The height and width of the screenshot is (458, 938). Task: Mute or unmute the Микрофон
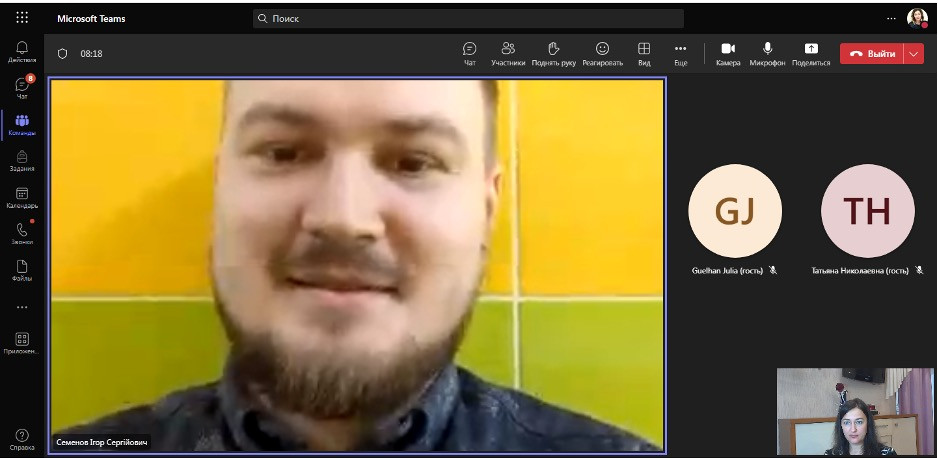pos(768,53)
